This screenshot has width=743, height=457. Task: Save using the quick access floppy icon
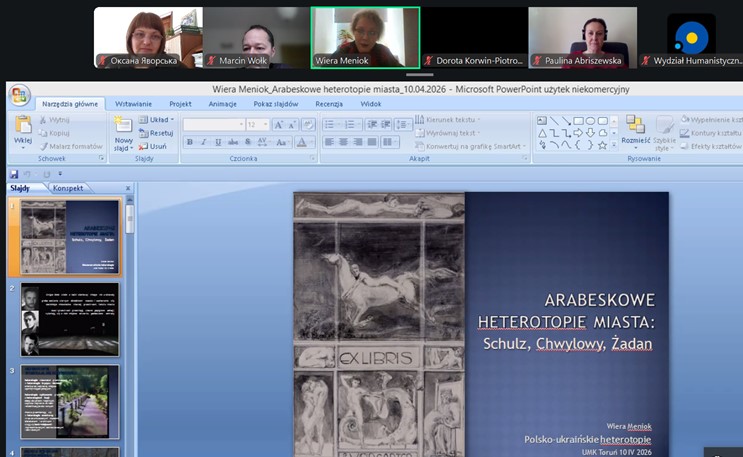tap(14, 174)
